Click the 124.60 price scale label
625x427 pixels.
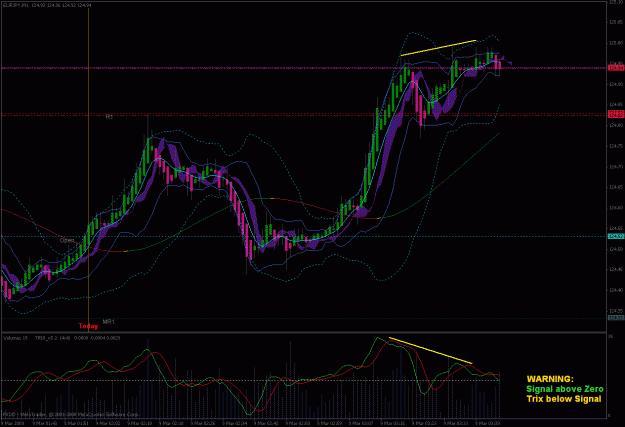(615, 208)
